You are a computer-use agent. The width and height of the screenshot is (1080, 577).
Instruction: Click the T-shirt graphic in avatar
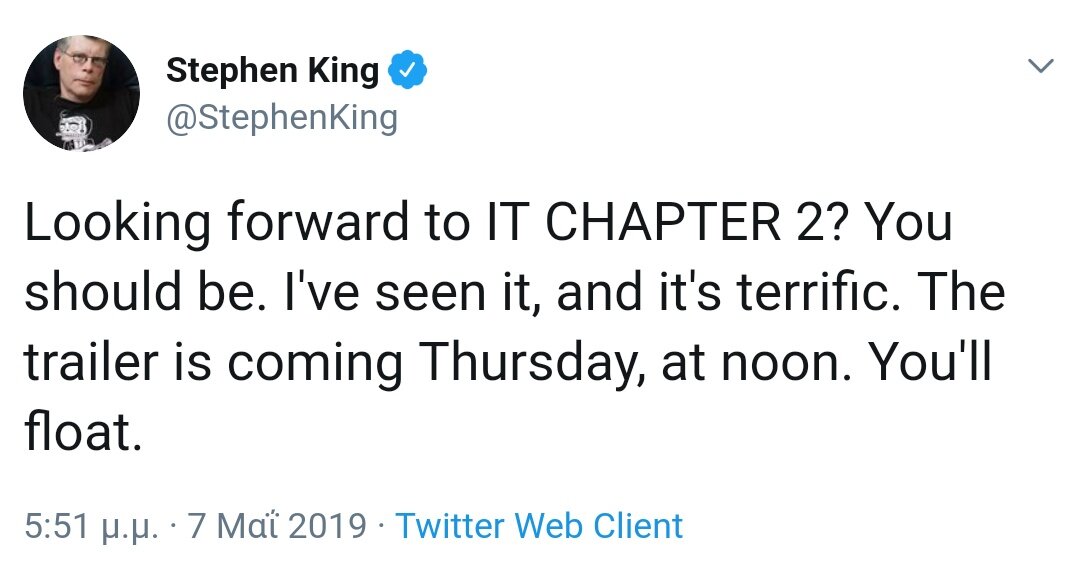click(72, 131)
